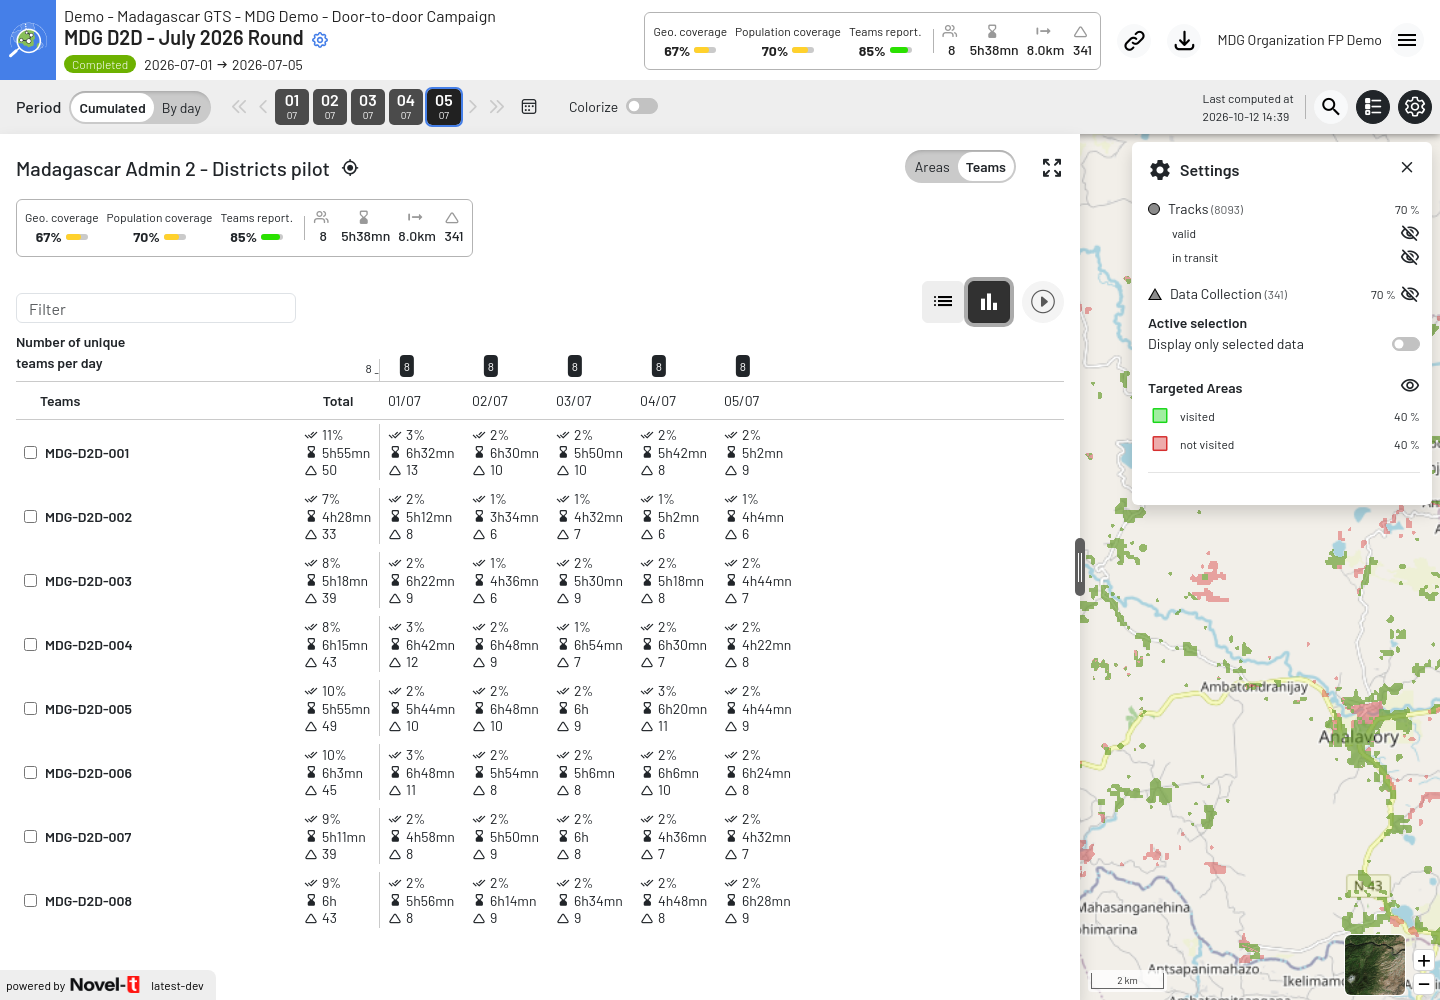
Task: Jump to the first day
Action: pos(239,107)
